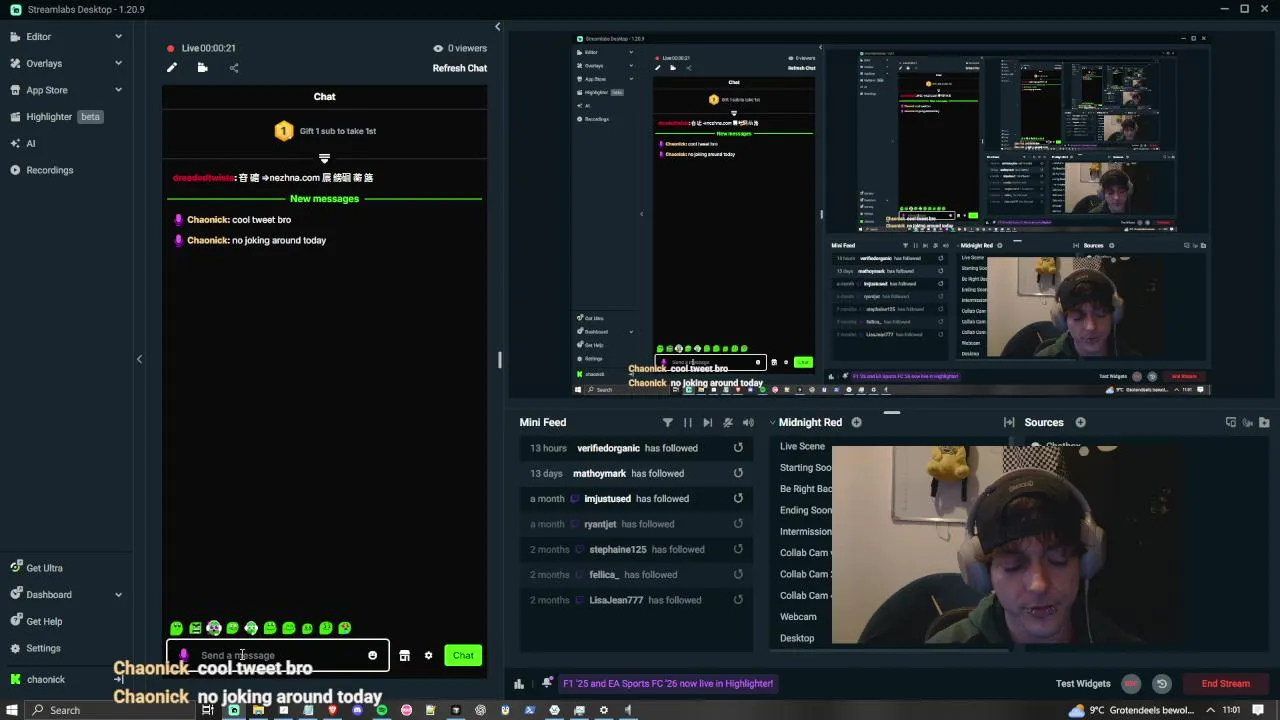The image size is (1280, 720).
Task: Select the Webcam scene
Action: coord(798,616)
